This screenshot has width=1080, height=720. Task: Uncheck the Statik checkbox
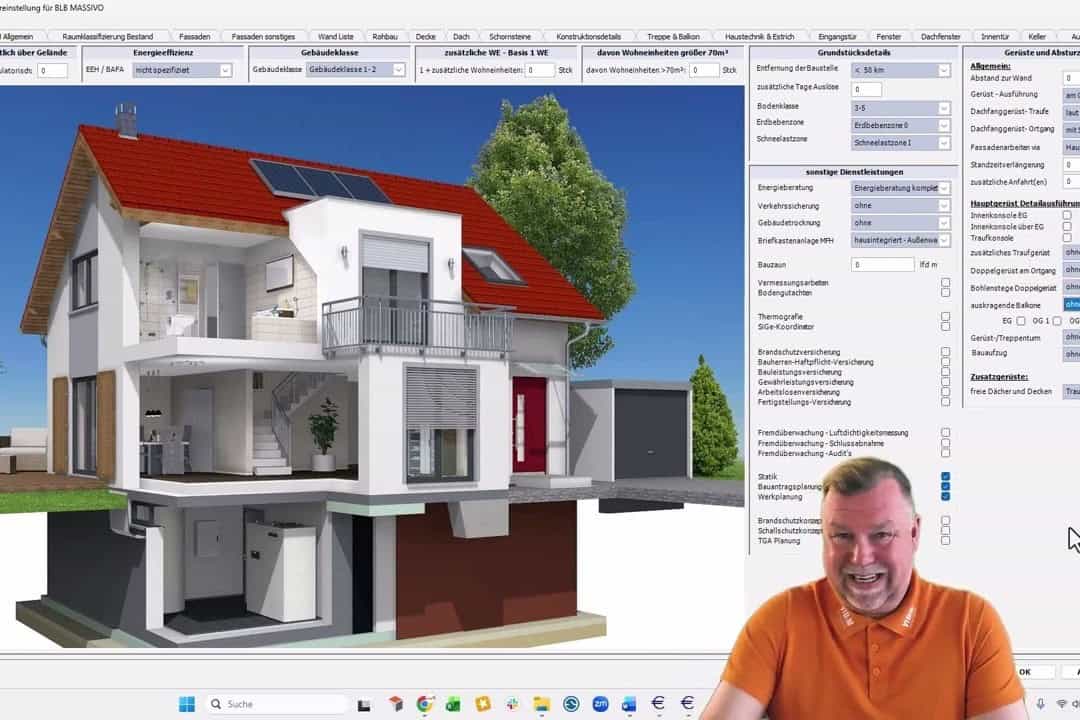coord(945,477)
